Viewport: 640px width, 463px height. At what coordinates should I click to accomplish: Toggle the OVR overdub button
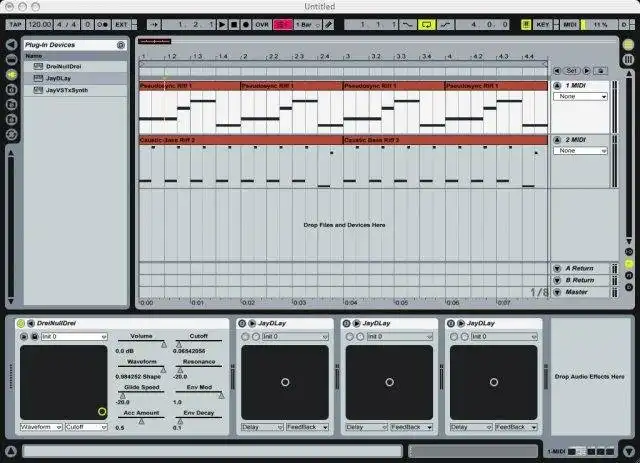point(262,24)
